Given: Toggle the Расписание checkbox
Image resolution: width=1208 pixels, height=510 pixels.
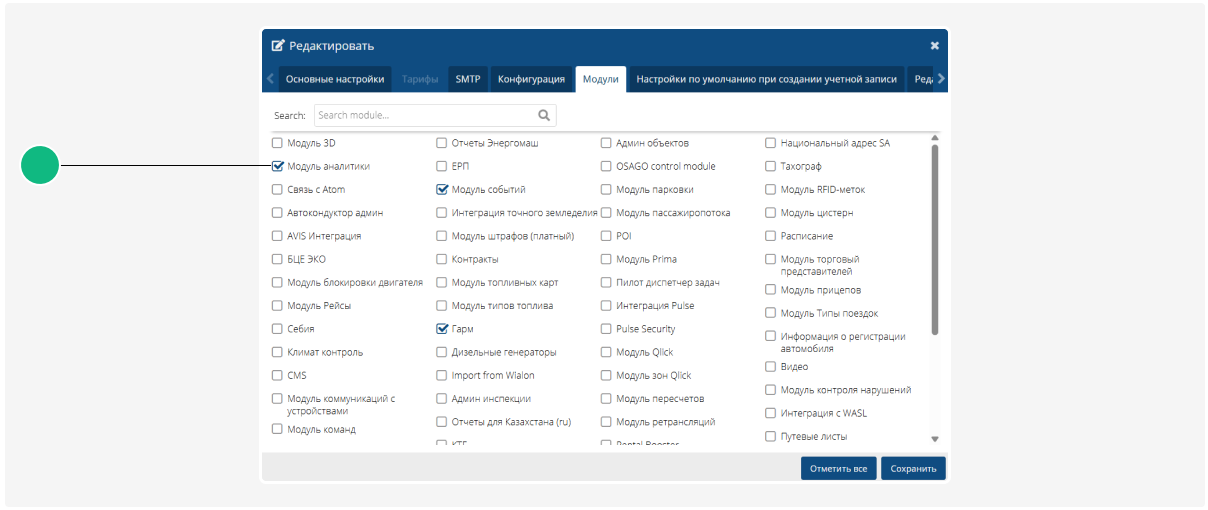Looking at the screenshot, I should [x=771, y=236].
